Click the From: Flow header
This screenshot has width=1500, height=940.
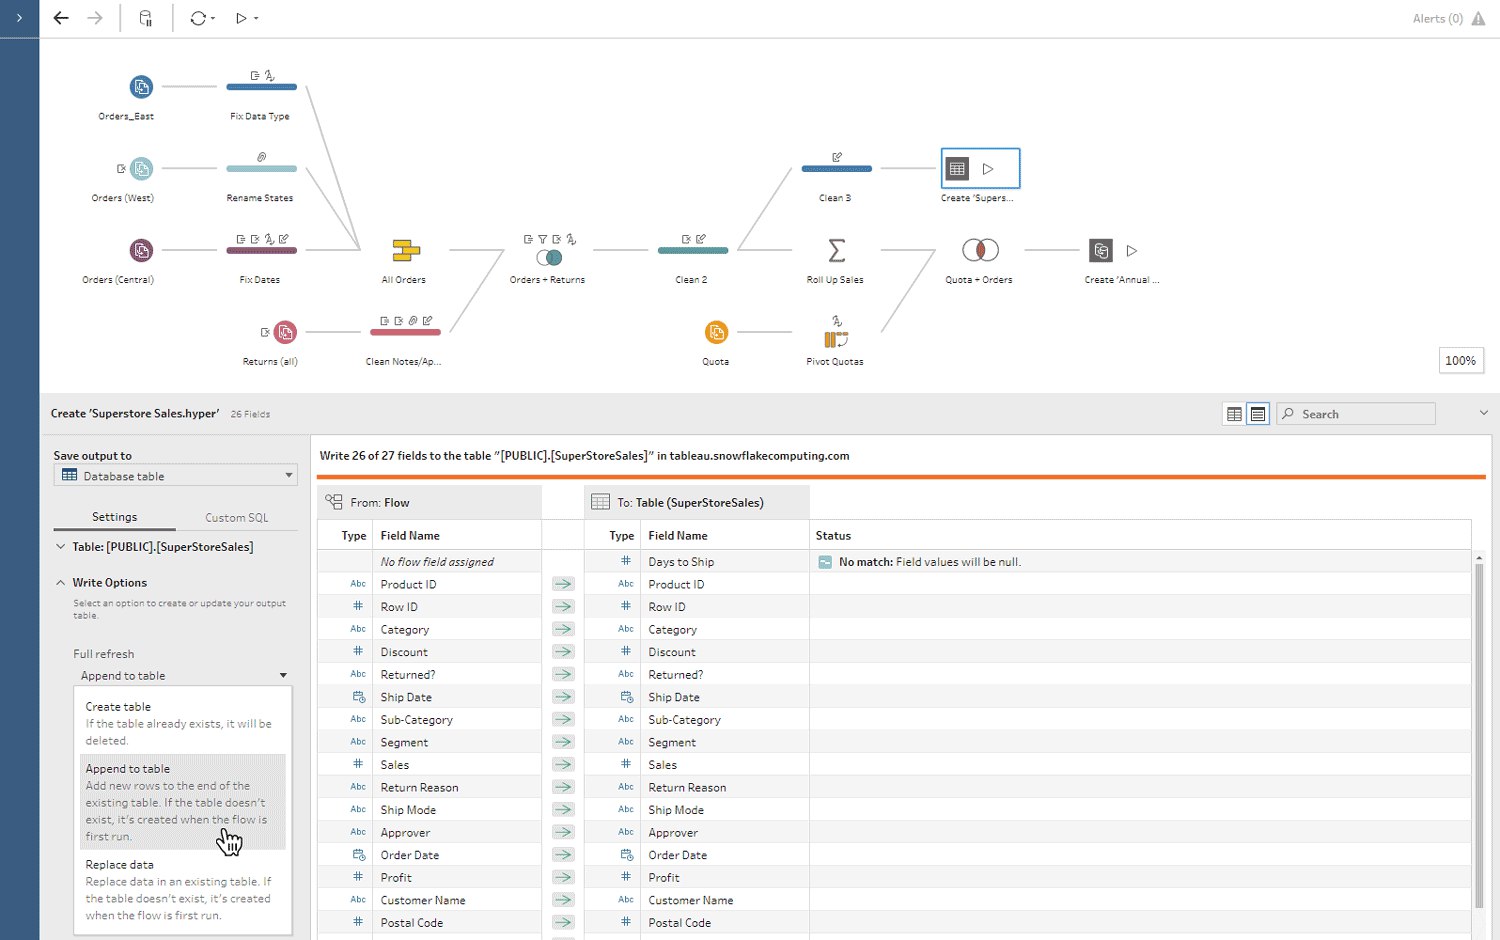pyautogui.click(x=430, y=502)
